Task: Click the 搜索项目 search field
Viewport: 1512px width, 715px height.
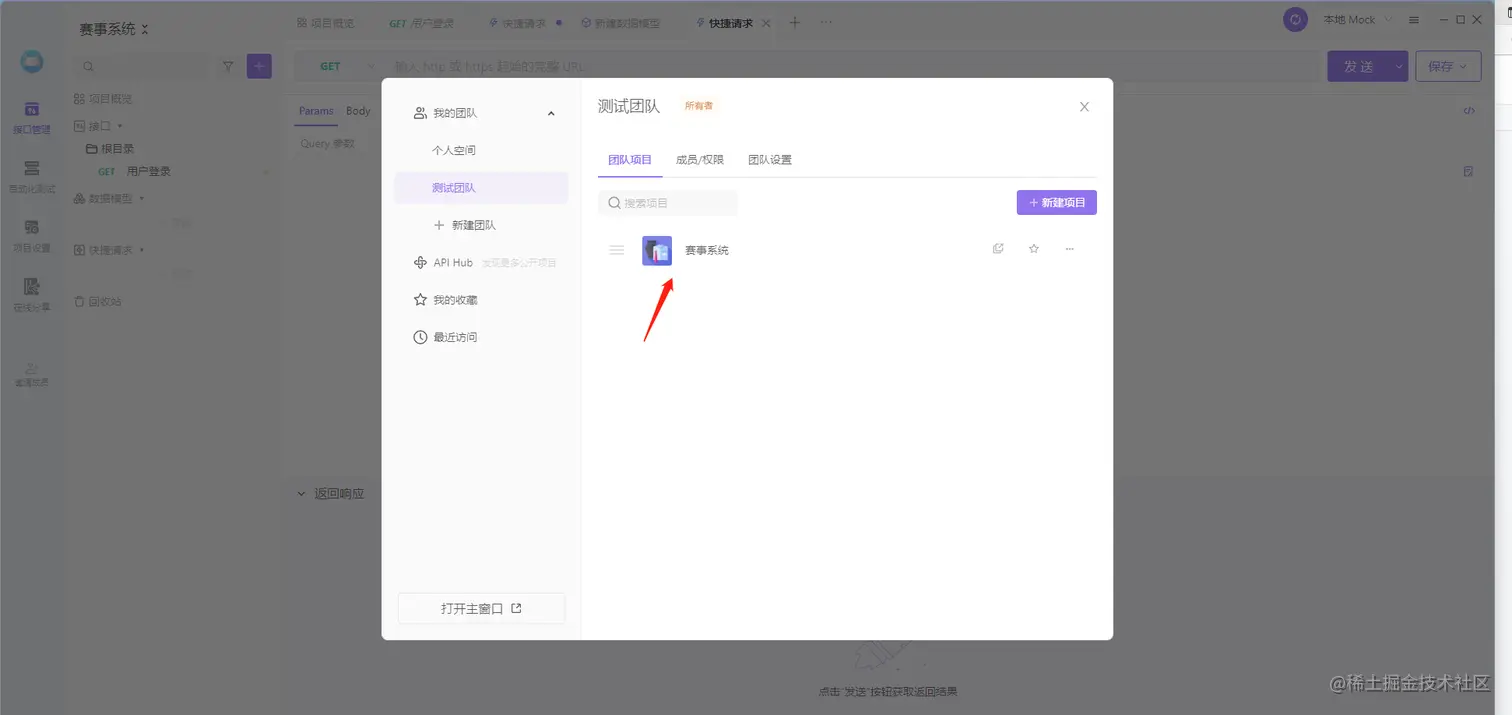Action: pos(668,203)
